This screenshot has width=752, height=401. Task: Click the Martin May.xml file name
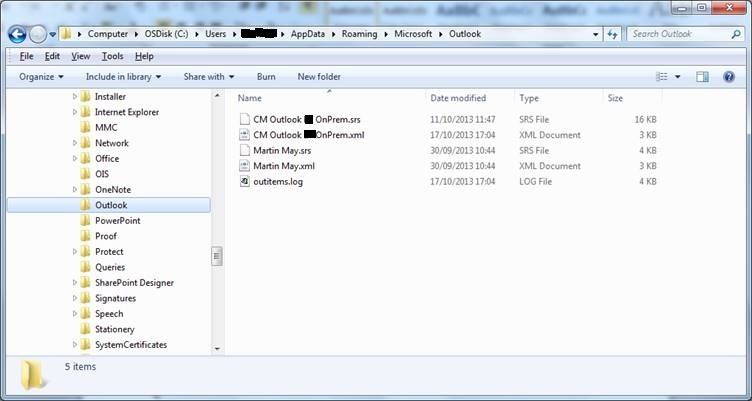point(284,166)
